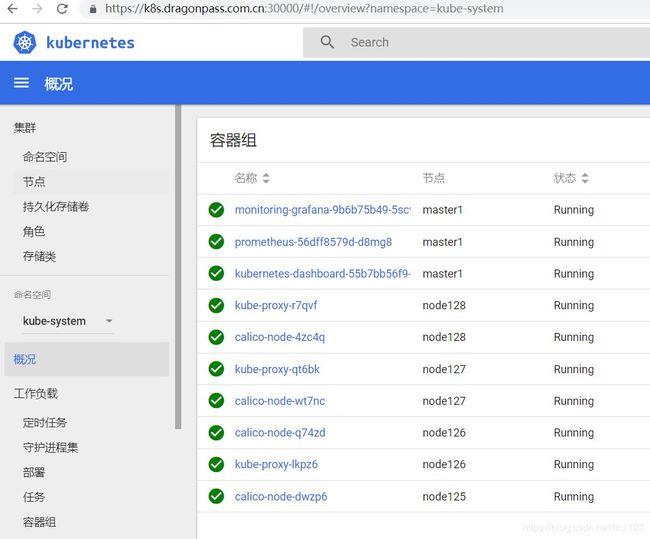Click the green status check for prometheus pod
This screenshot has width=650, height=539.
point(216,242)
